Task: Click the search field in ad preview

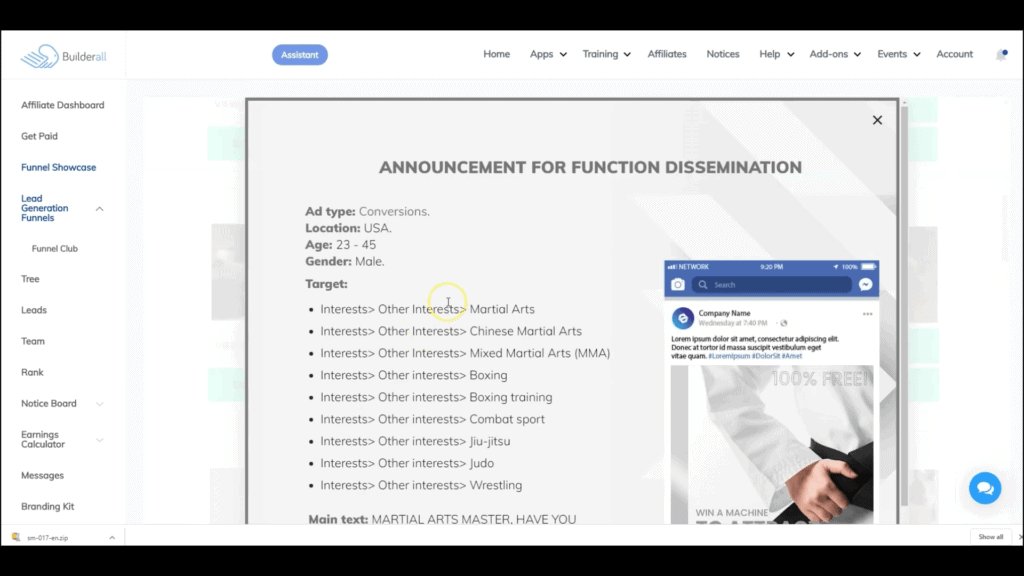Action: tap(773, 285)
